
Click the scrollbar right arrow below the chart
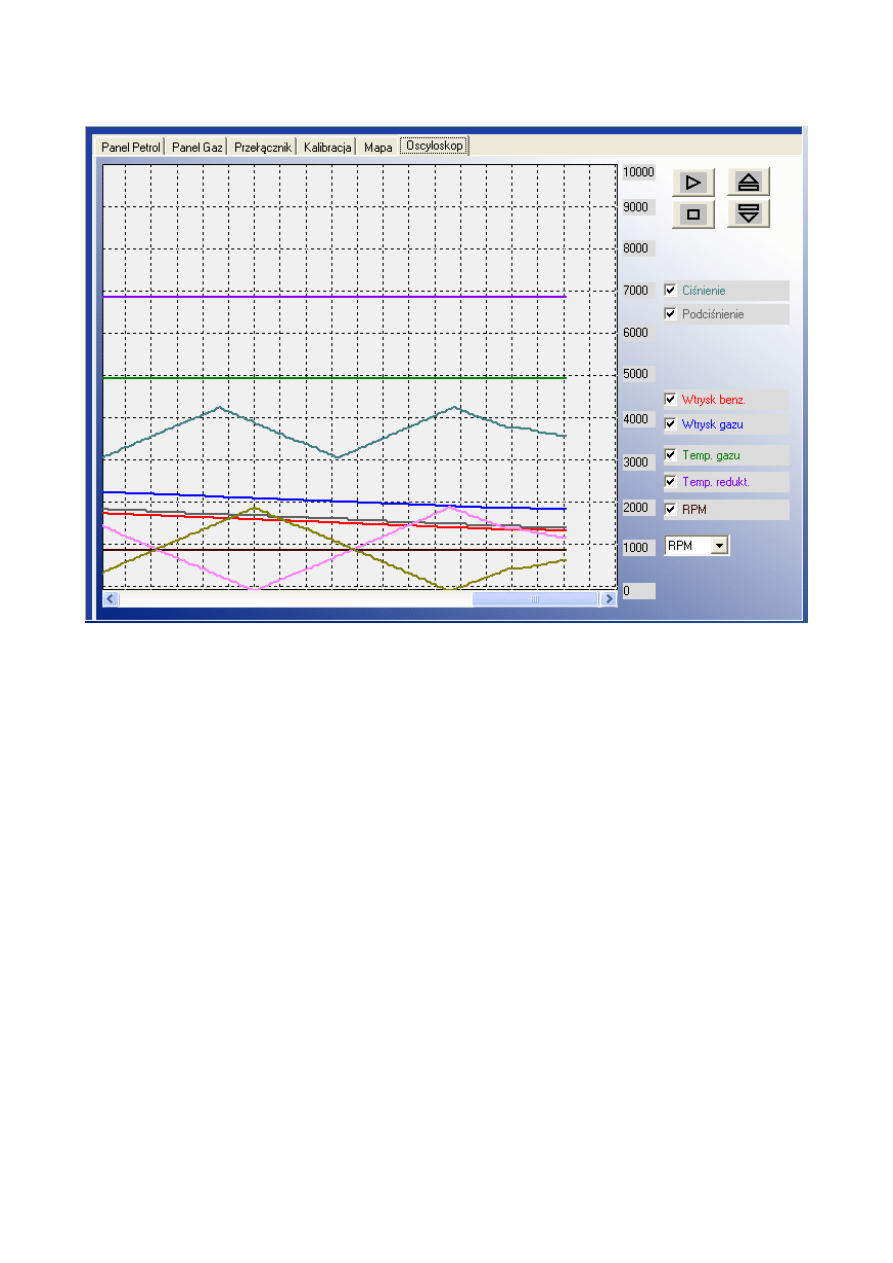607,599
